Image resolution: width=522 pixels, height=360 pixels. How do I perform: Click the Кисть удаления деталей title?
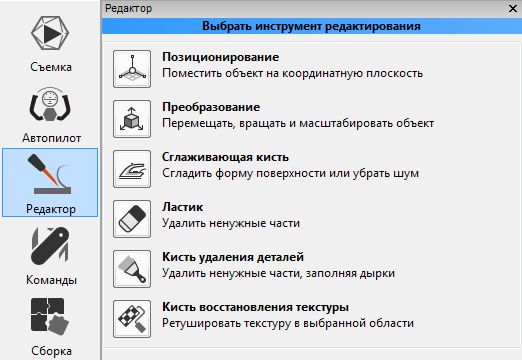pyautogui.click(x=233, y=257)
